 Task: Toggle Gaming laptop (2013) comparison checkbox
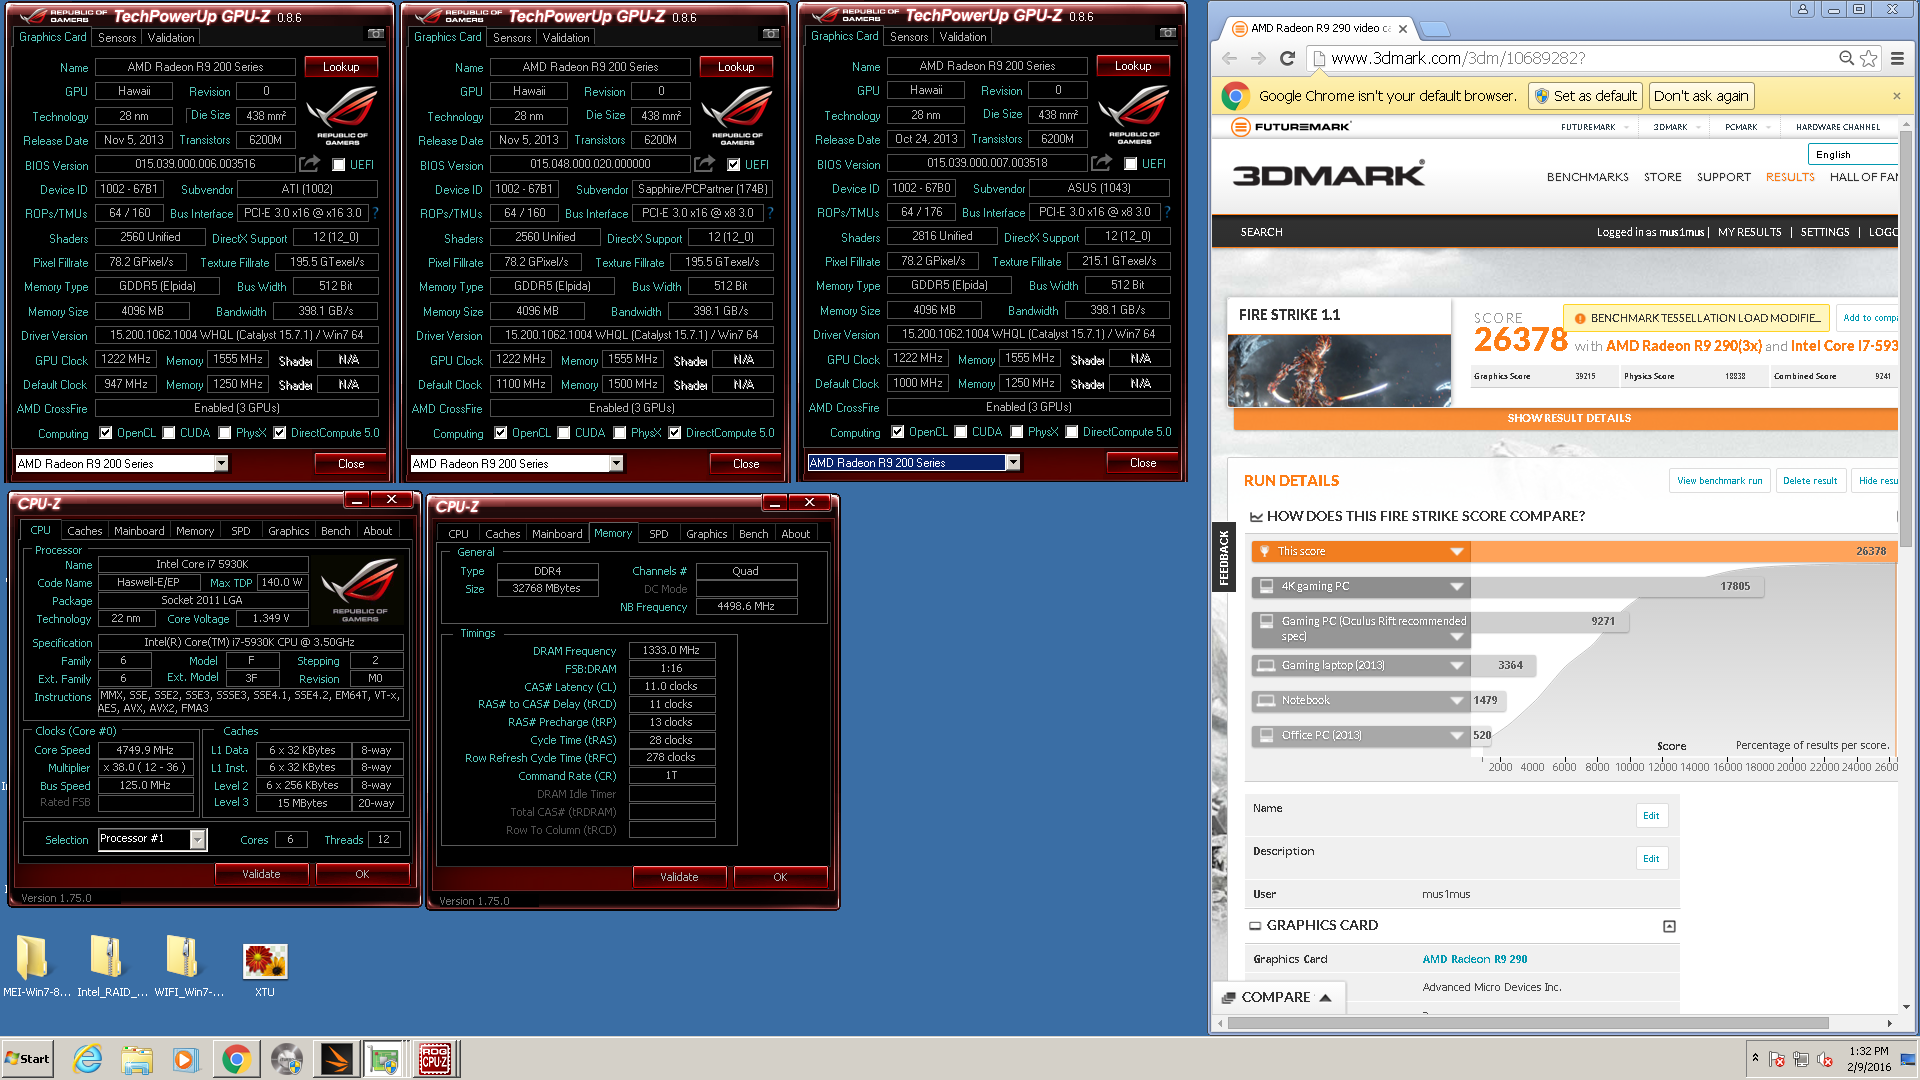pyautogui.click(x=1266, y=665)
